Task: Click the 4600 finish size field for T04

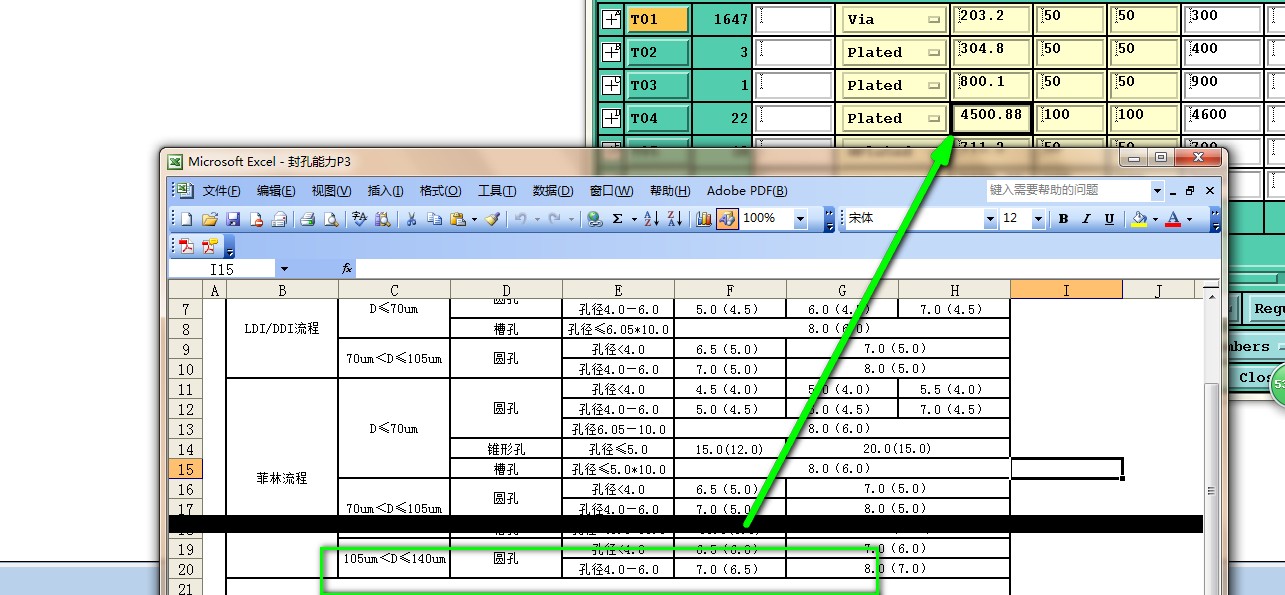Action: tap(1222, 117)
